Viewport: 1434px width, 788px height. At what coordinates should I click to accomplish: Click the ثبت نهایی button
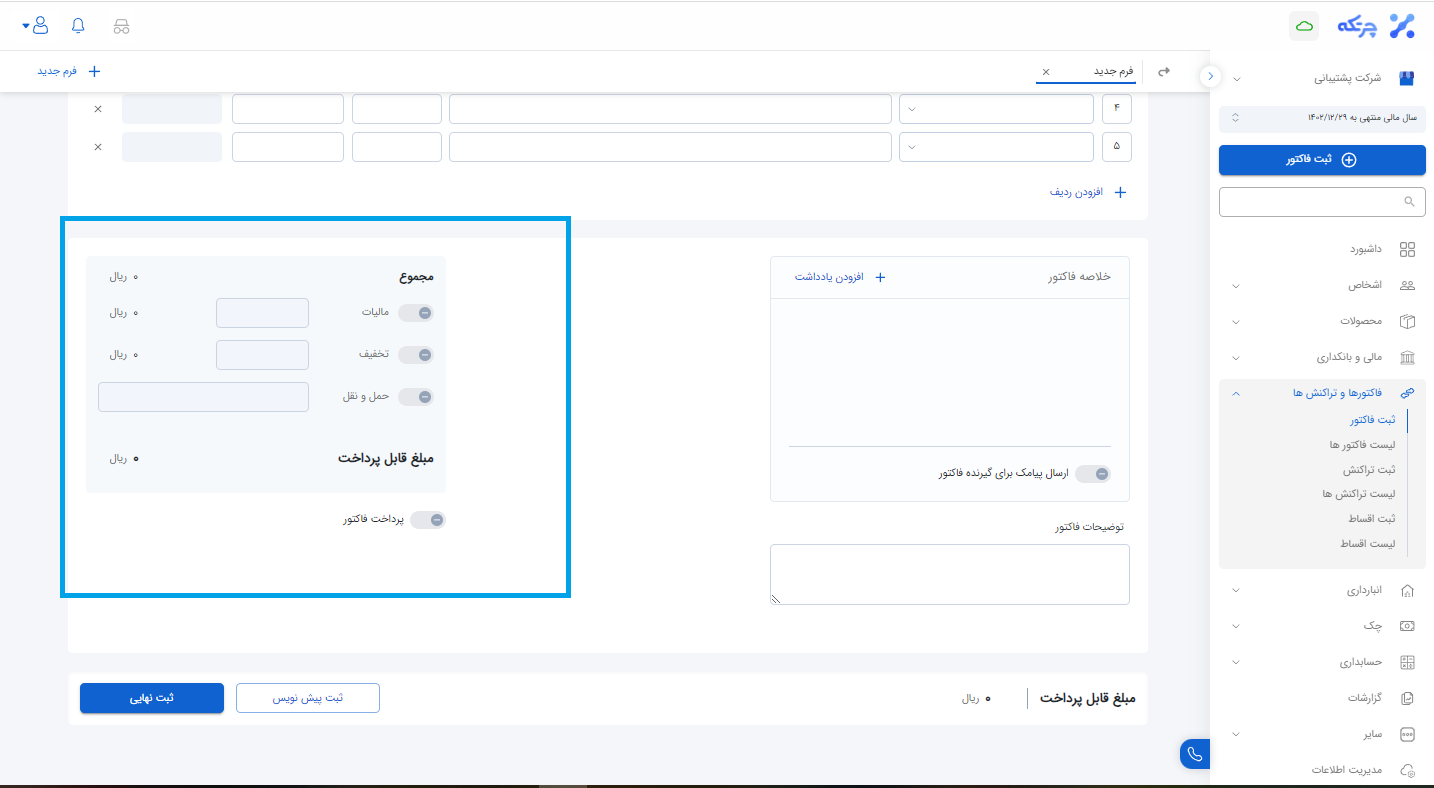[x=152, y=698]
